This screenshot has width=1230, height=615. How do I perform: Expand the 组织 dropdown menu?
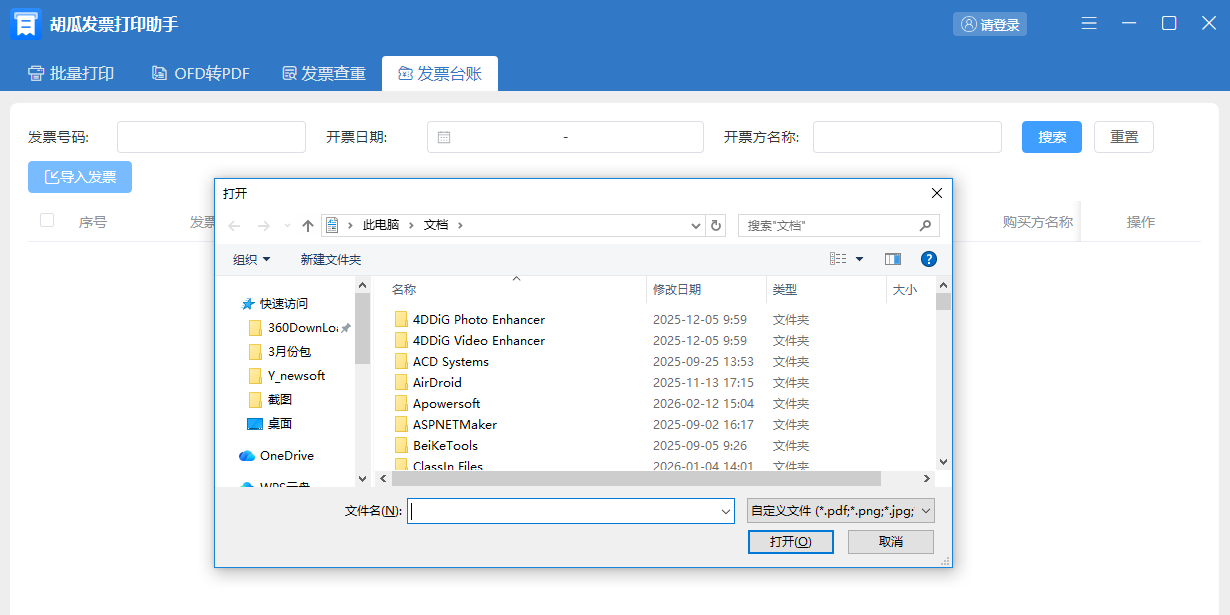coord(252,260)
